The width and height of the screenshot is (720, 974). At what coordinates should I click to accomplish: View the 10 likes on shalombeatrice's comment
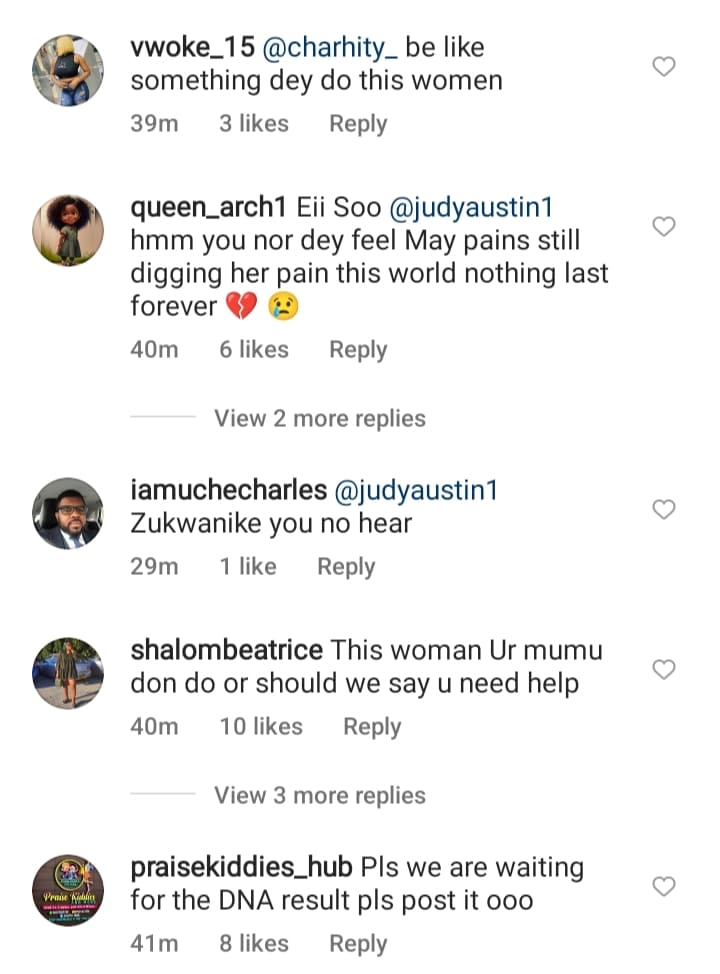click(x=261, y=727)
